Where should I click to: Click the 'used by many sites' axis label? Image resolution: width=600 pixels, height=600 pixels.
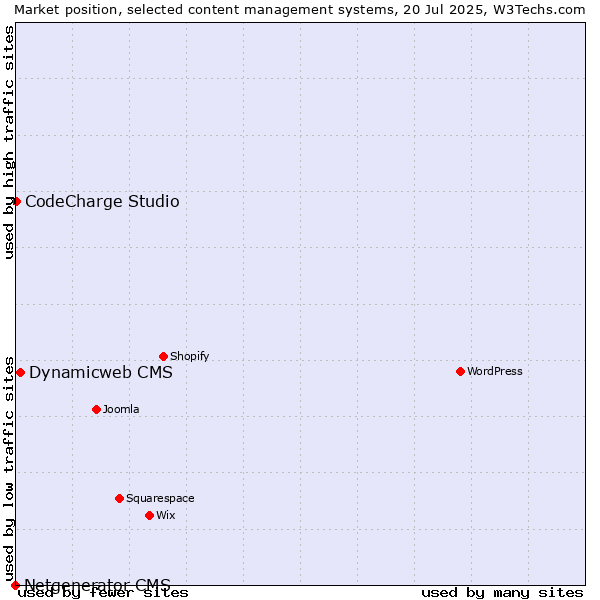502,593
